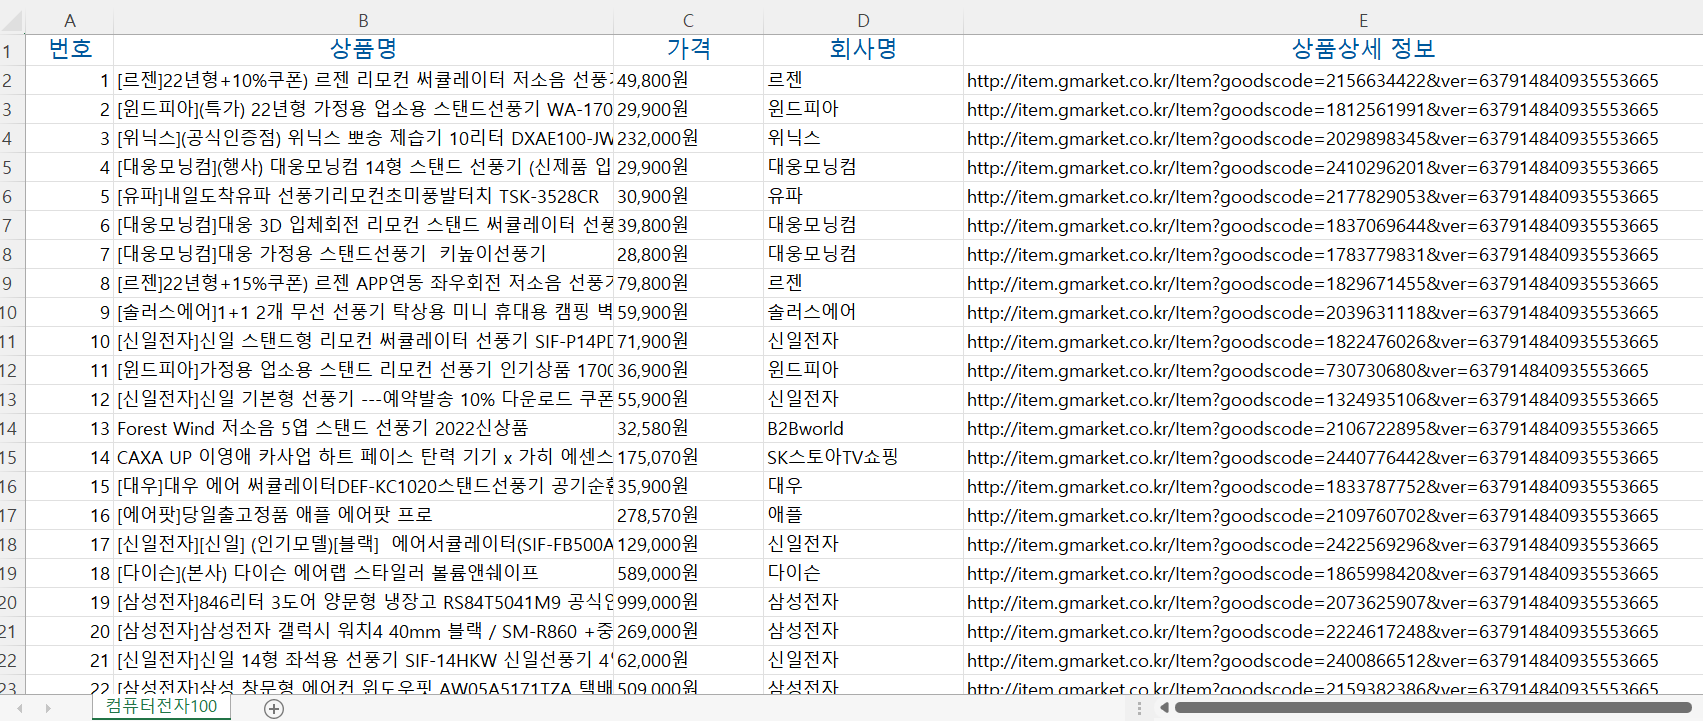
Task: Select company cell 솔러스에어
Action: pos(863,312)
